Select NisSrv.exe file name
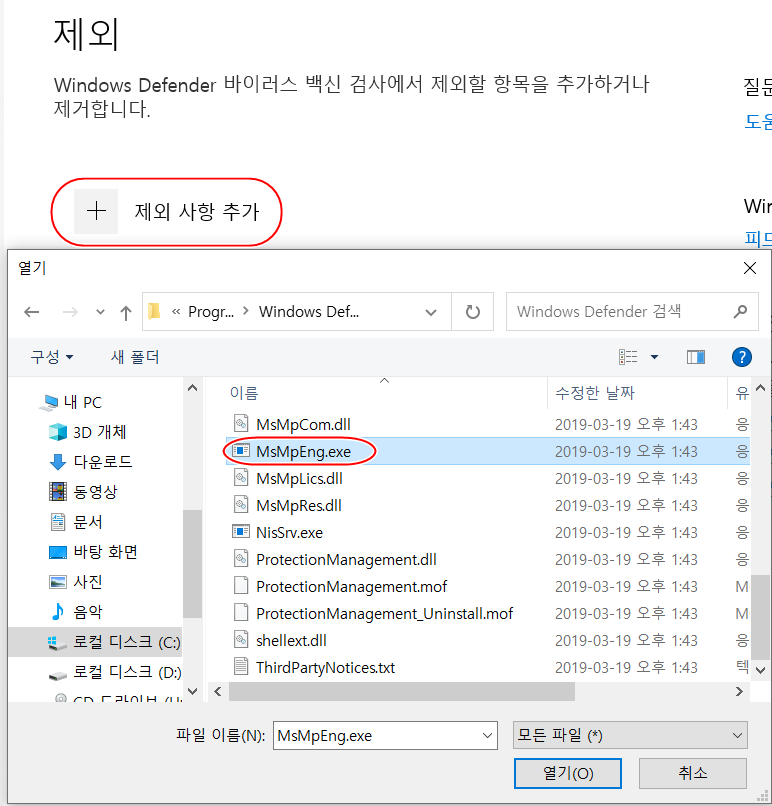 [289, 532]
